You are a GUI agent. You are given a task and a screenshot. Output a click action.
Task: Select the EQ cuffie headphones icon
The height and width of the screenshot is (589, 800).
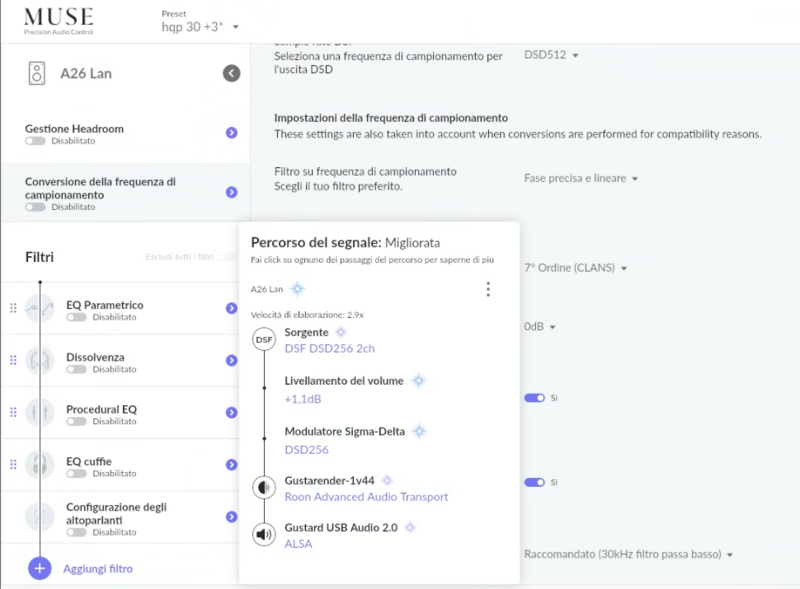point(42,464)
